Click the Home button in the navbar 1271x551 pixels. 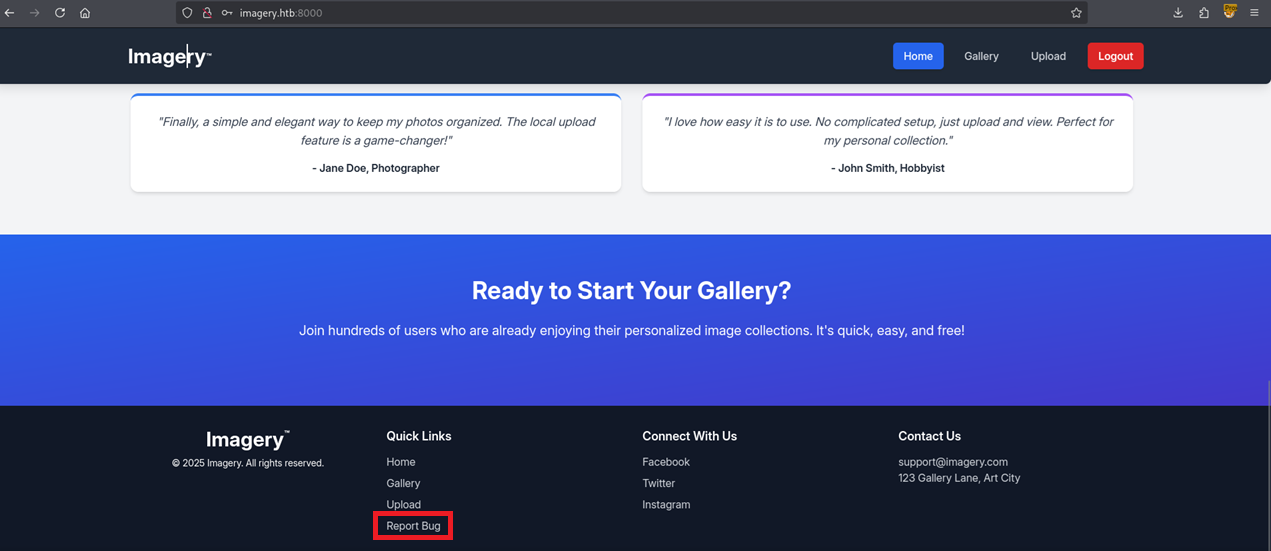coord(917,56)
